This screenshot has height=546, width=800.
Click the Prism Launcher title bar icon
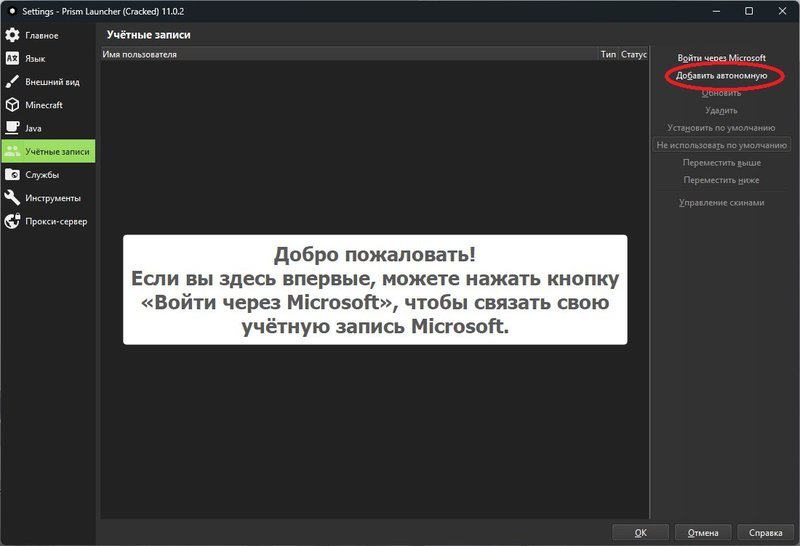coord(12,11)
